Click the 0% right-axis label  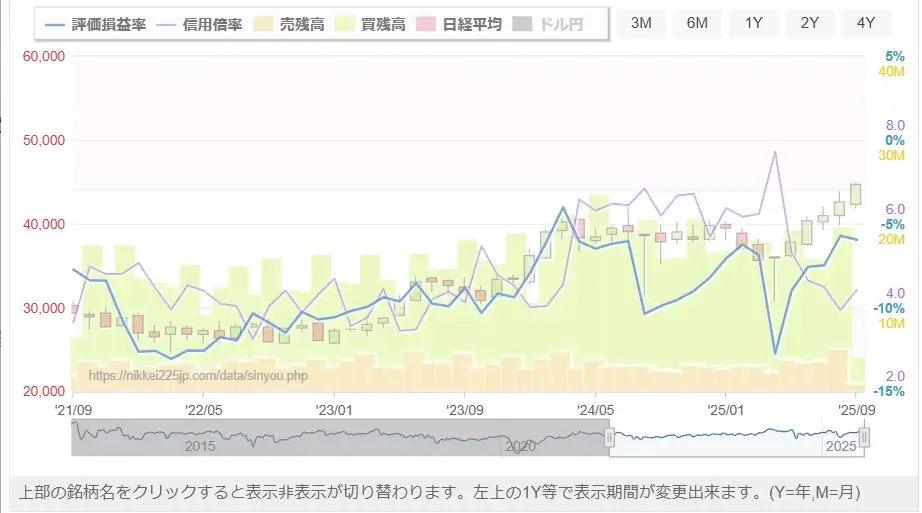pyautogui.click(x=895, y=141)
